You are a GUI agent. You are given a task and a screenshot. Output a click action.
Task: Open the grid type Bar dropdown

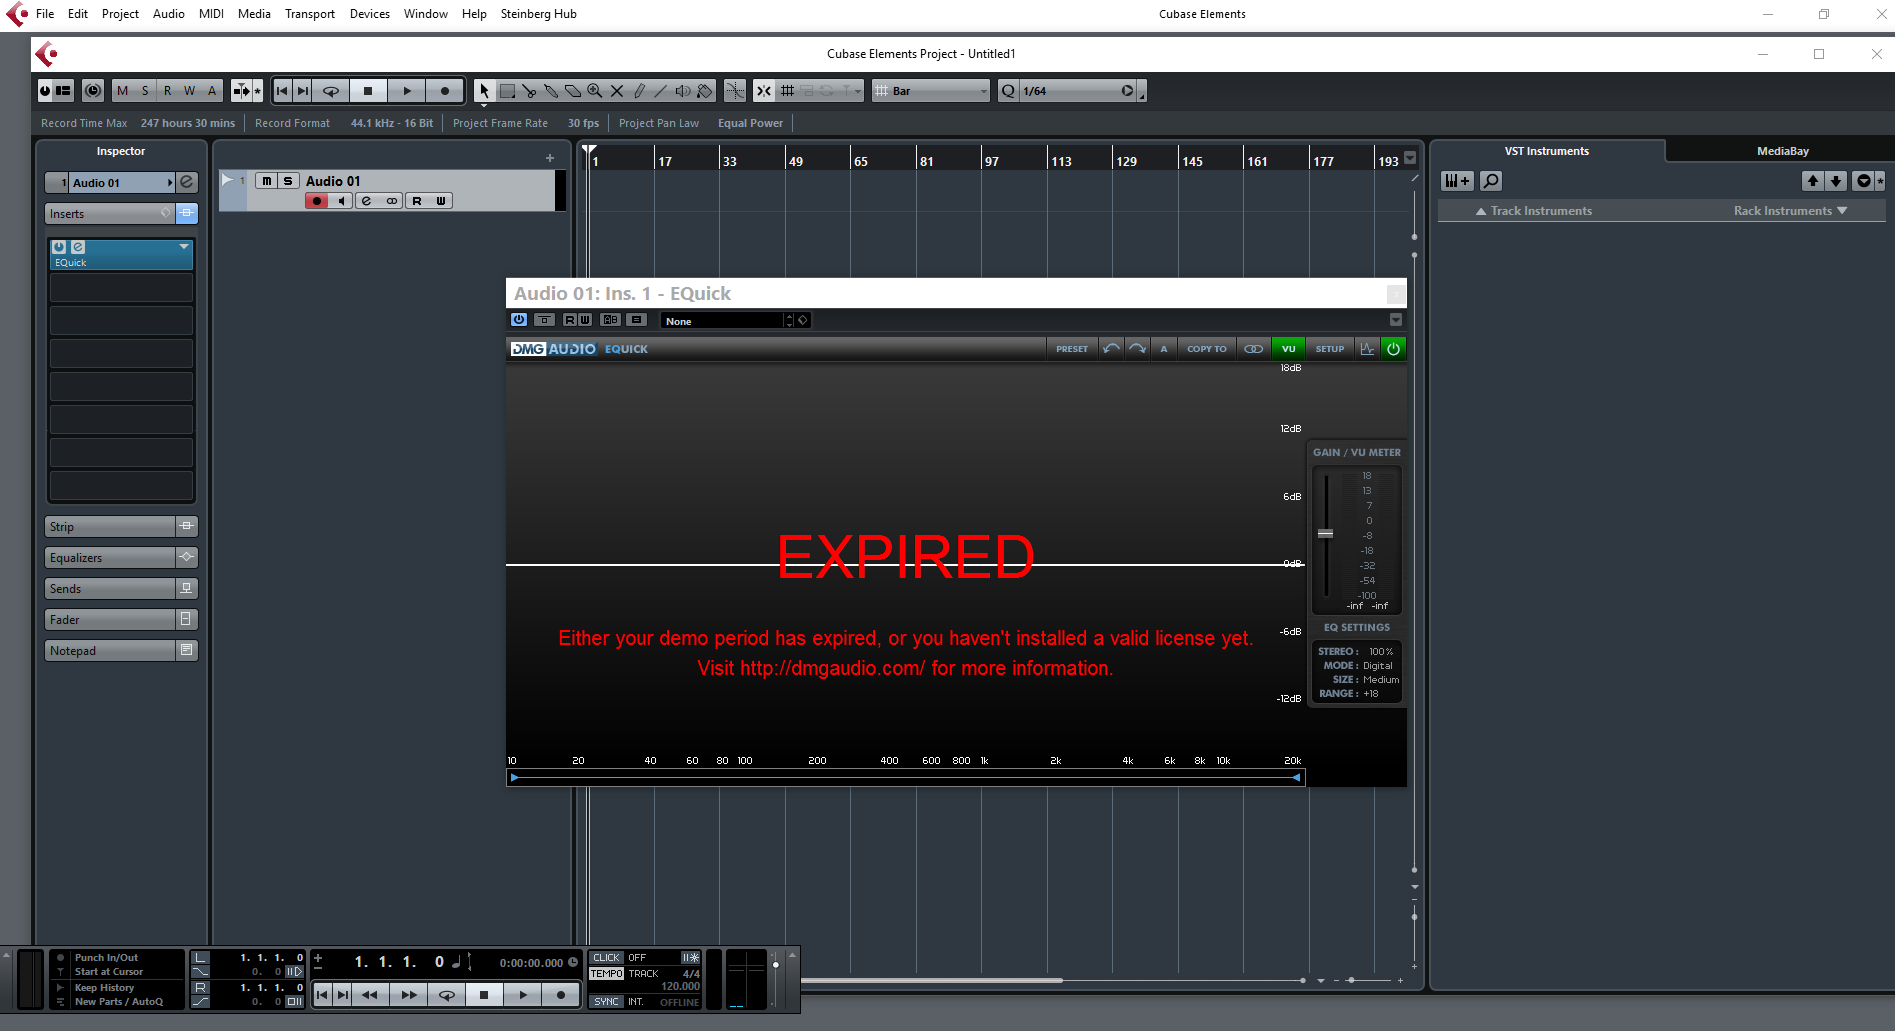931,91
